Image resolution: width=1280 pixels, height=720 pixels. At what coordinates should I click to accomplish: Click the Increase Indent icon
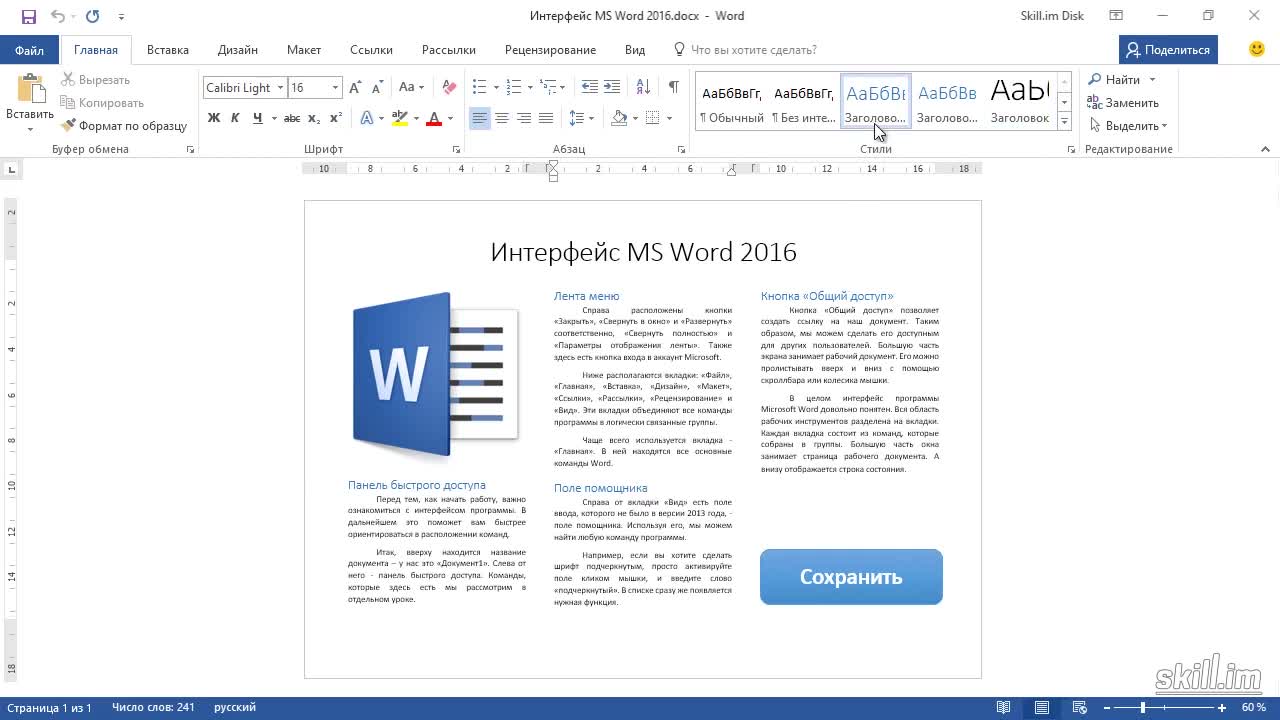coord(612,88)
